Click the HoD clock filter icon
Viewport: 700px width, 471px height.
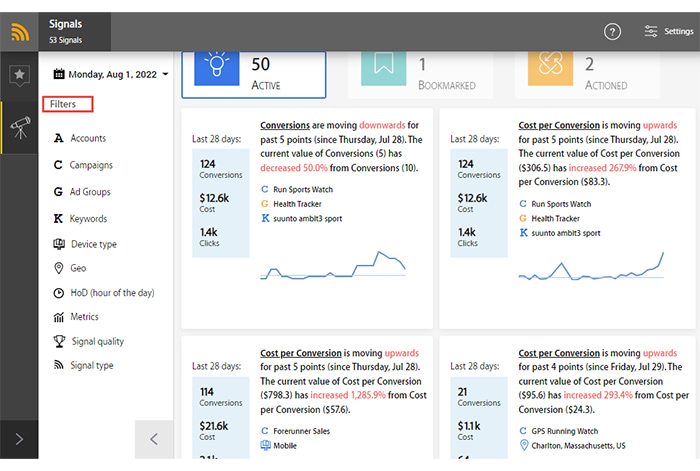(x=58, y=293)
